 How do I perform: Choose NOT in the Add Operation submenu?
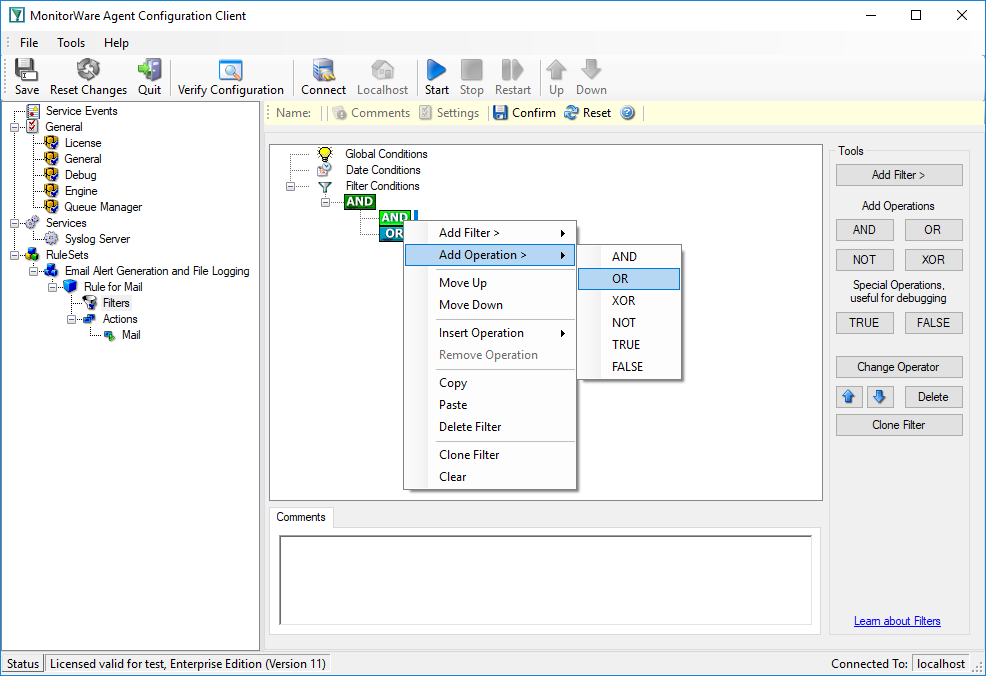(x=629, y=323)
